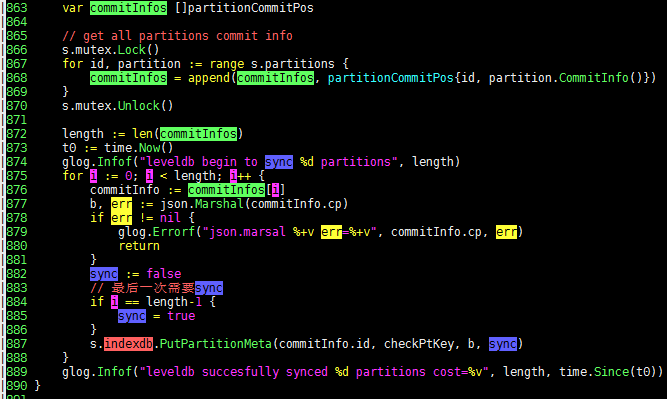Click 'CommitInfo()' method call on line 868
The image size is (667, 399).
[601, 78]
